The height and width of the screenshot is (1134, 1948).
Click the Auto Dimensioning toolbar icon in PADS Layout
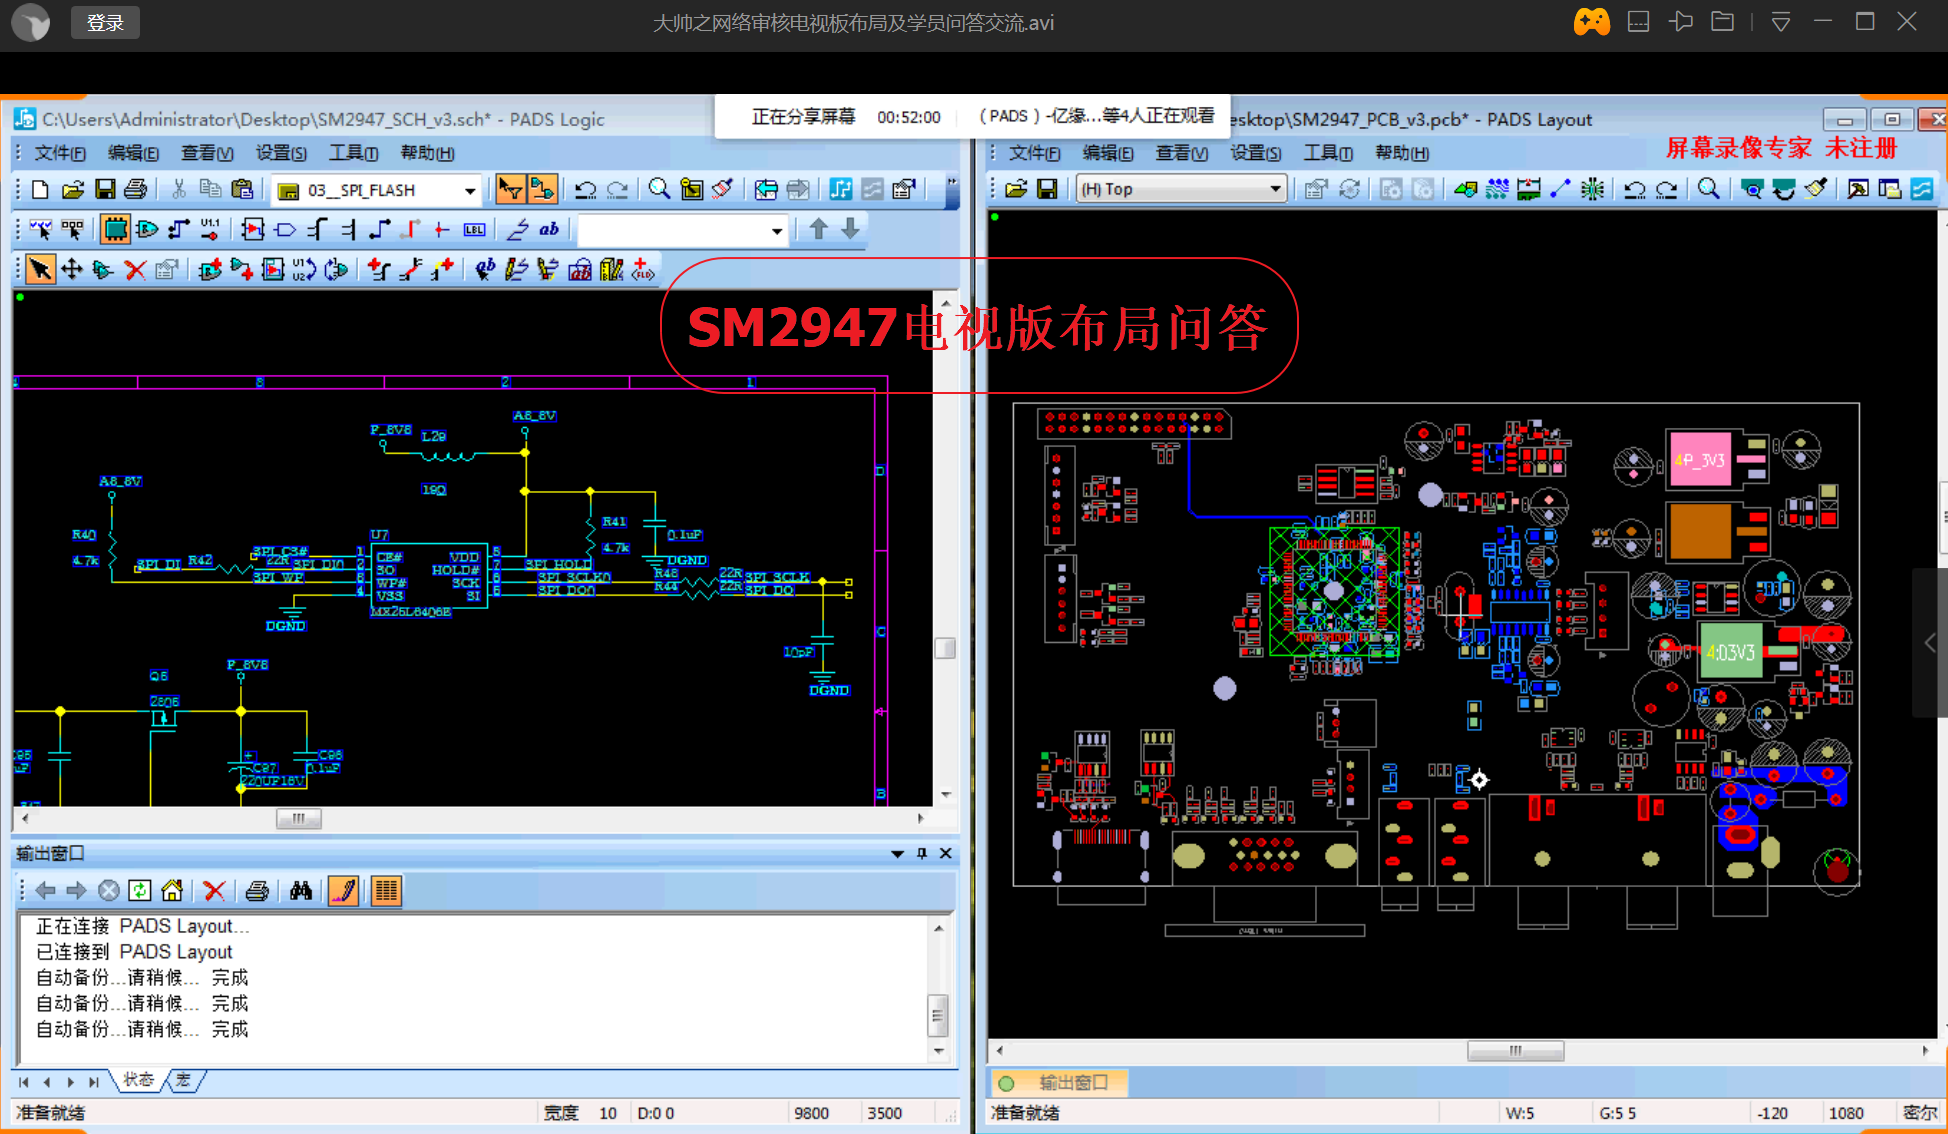coord(1529,189)
